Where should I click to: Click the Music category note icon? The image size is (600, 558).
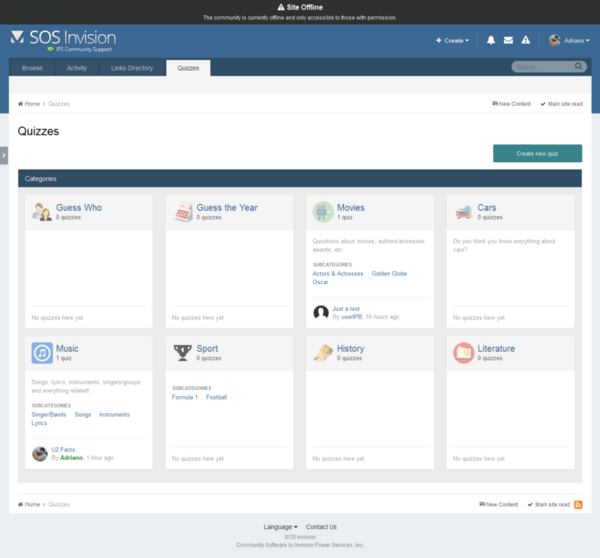pos(42,353)
